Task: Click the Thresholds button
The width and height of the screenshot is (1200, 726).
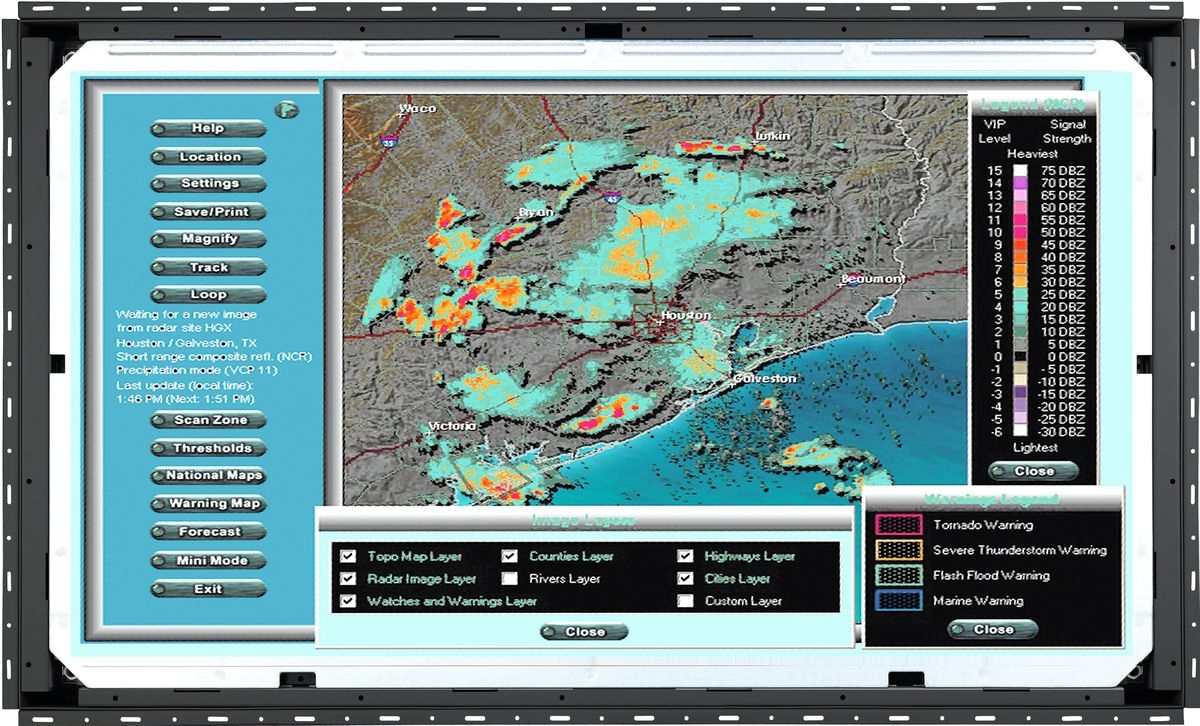Action: 209,449
